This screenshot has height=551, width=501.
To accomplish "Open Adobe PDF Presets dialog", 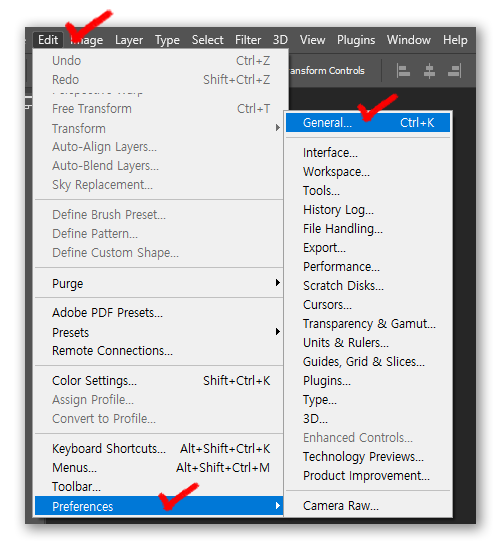I will click(x=159, y=313).
